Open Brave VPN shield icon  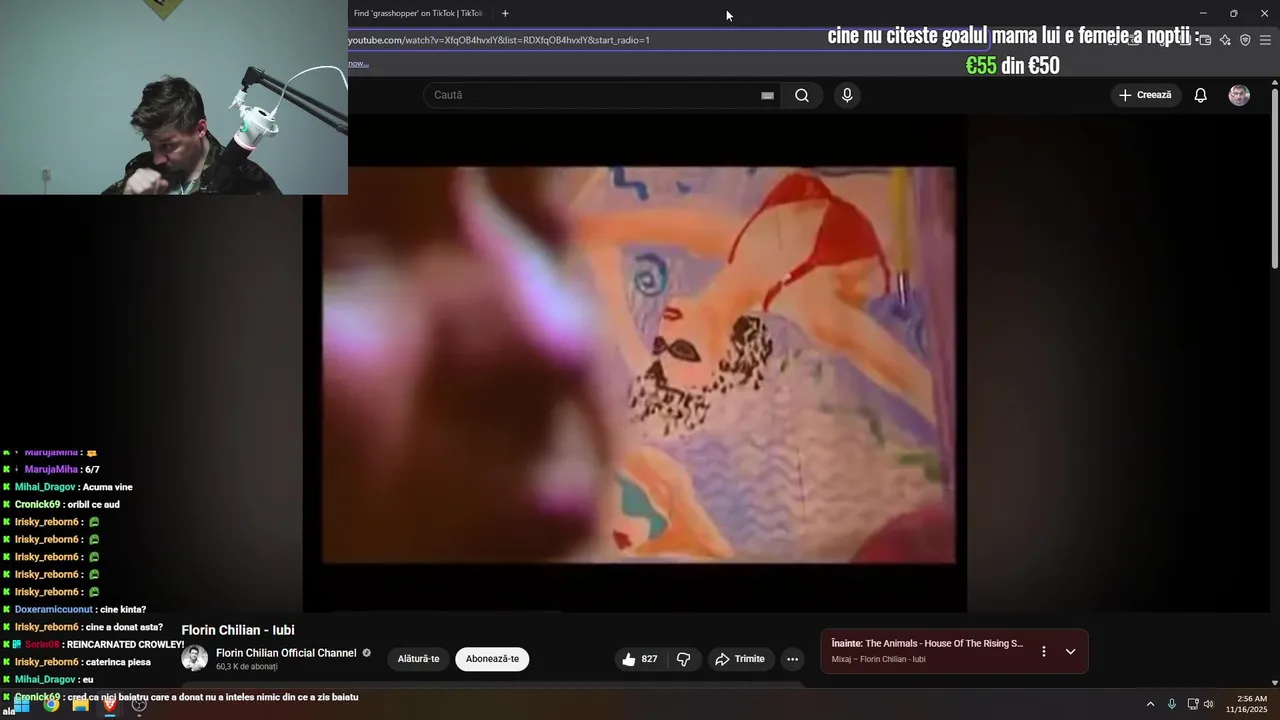[x=1245, y=40]
